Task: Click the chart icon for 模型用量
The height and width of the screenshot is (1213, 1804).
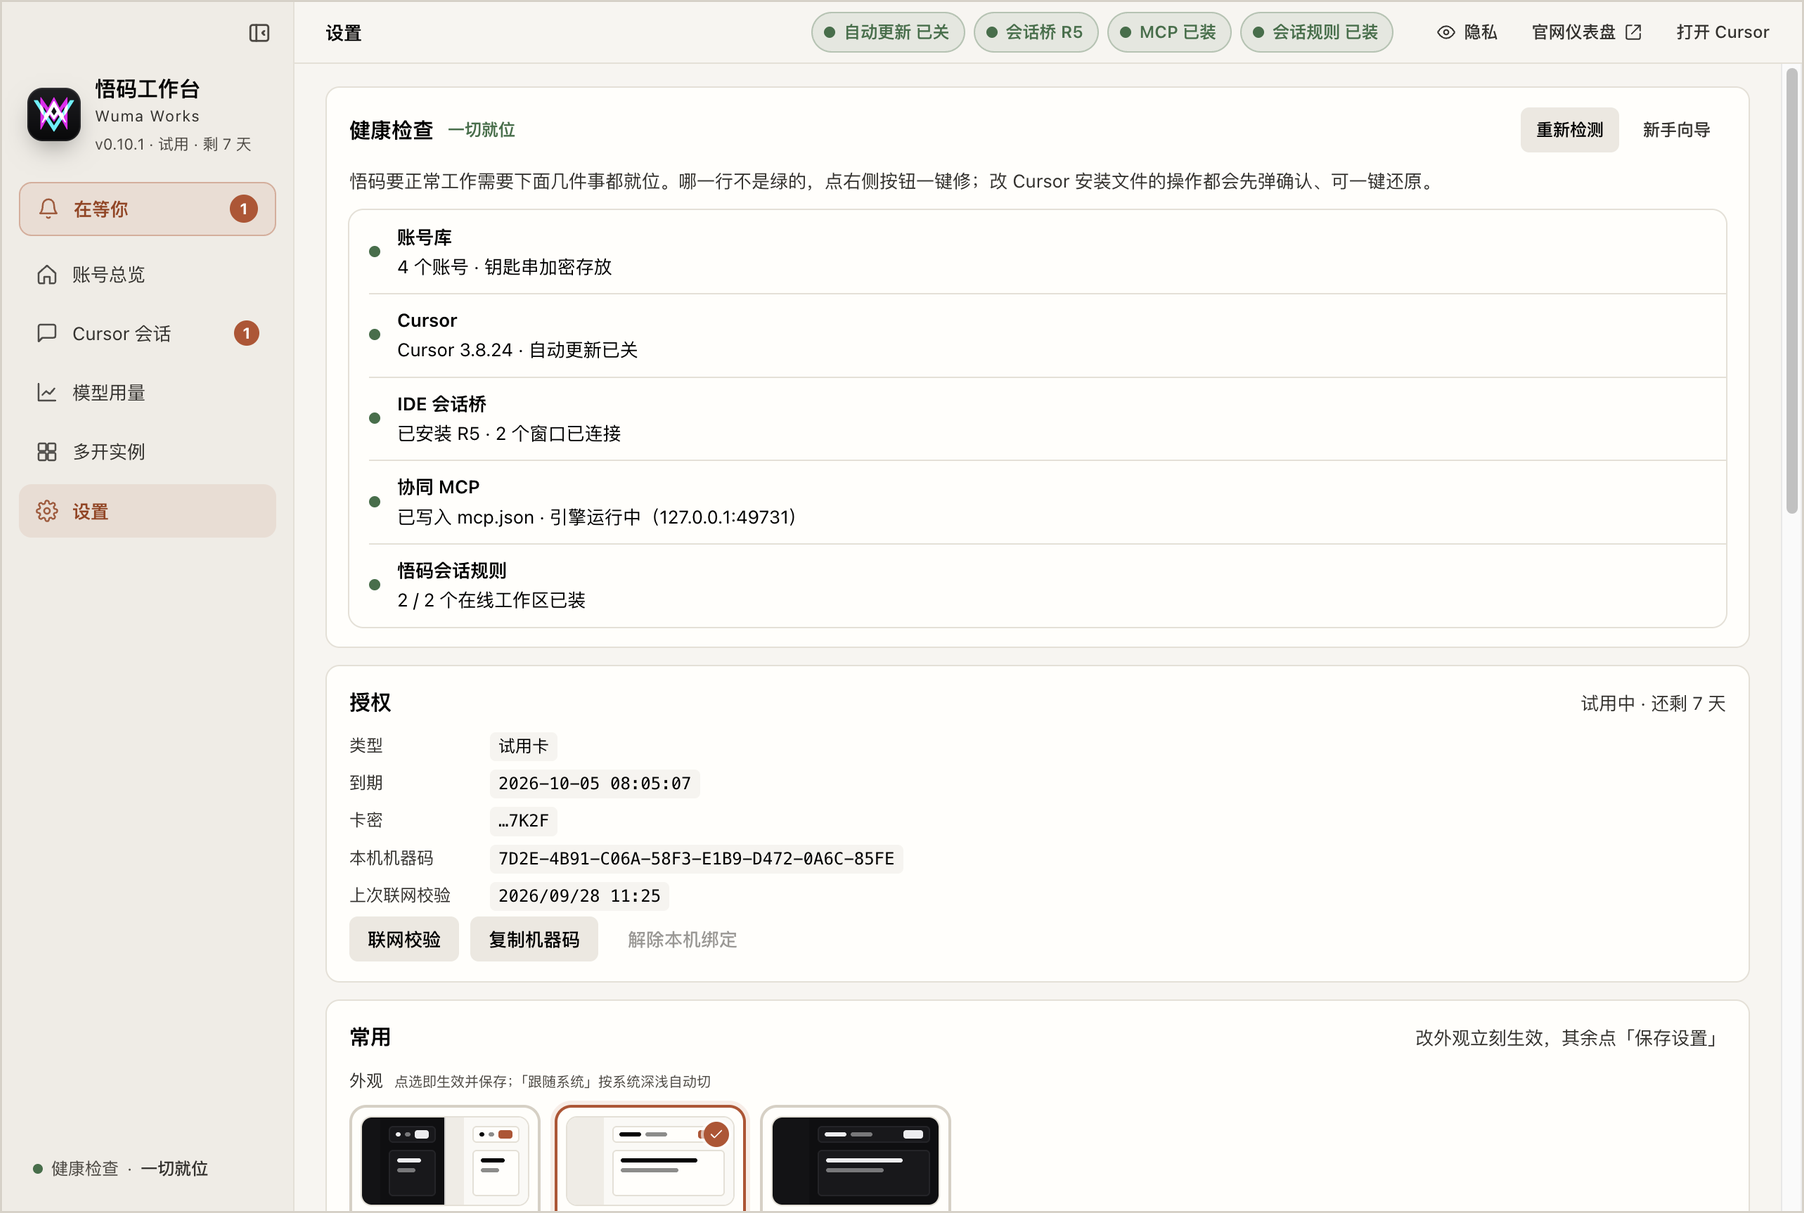Action: pos(47,392)
